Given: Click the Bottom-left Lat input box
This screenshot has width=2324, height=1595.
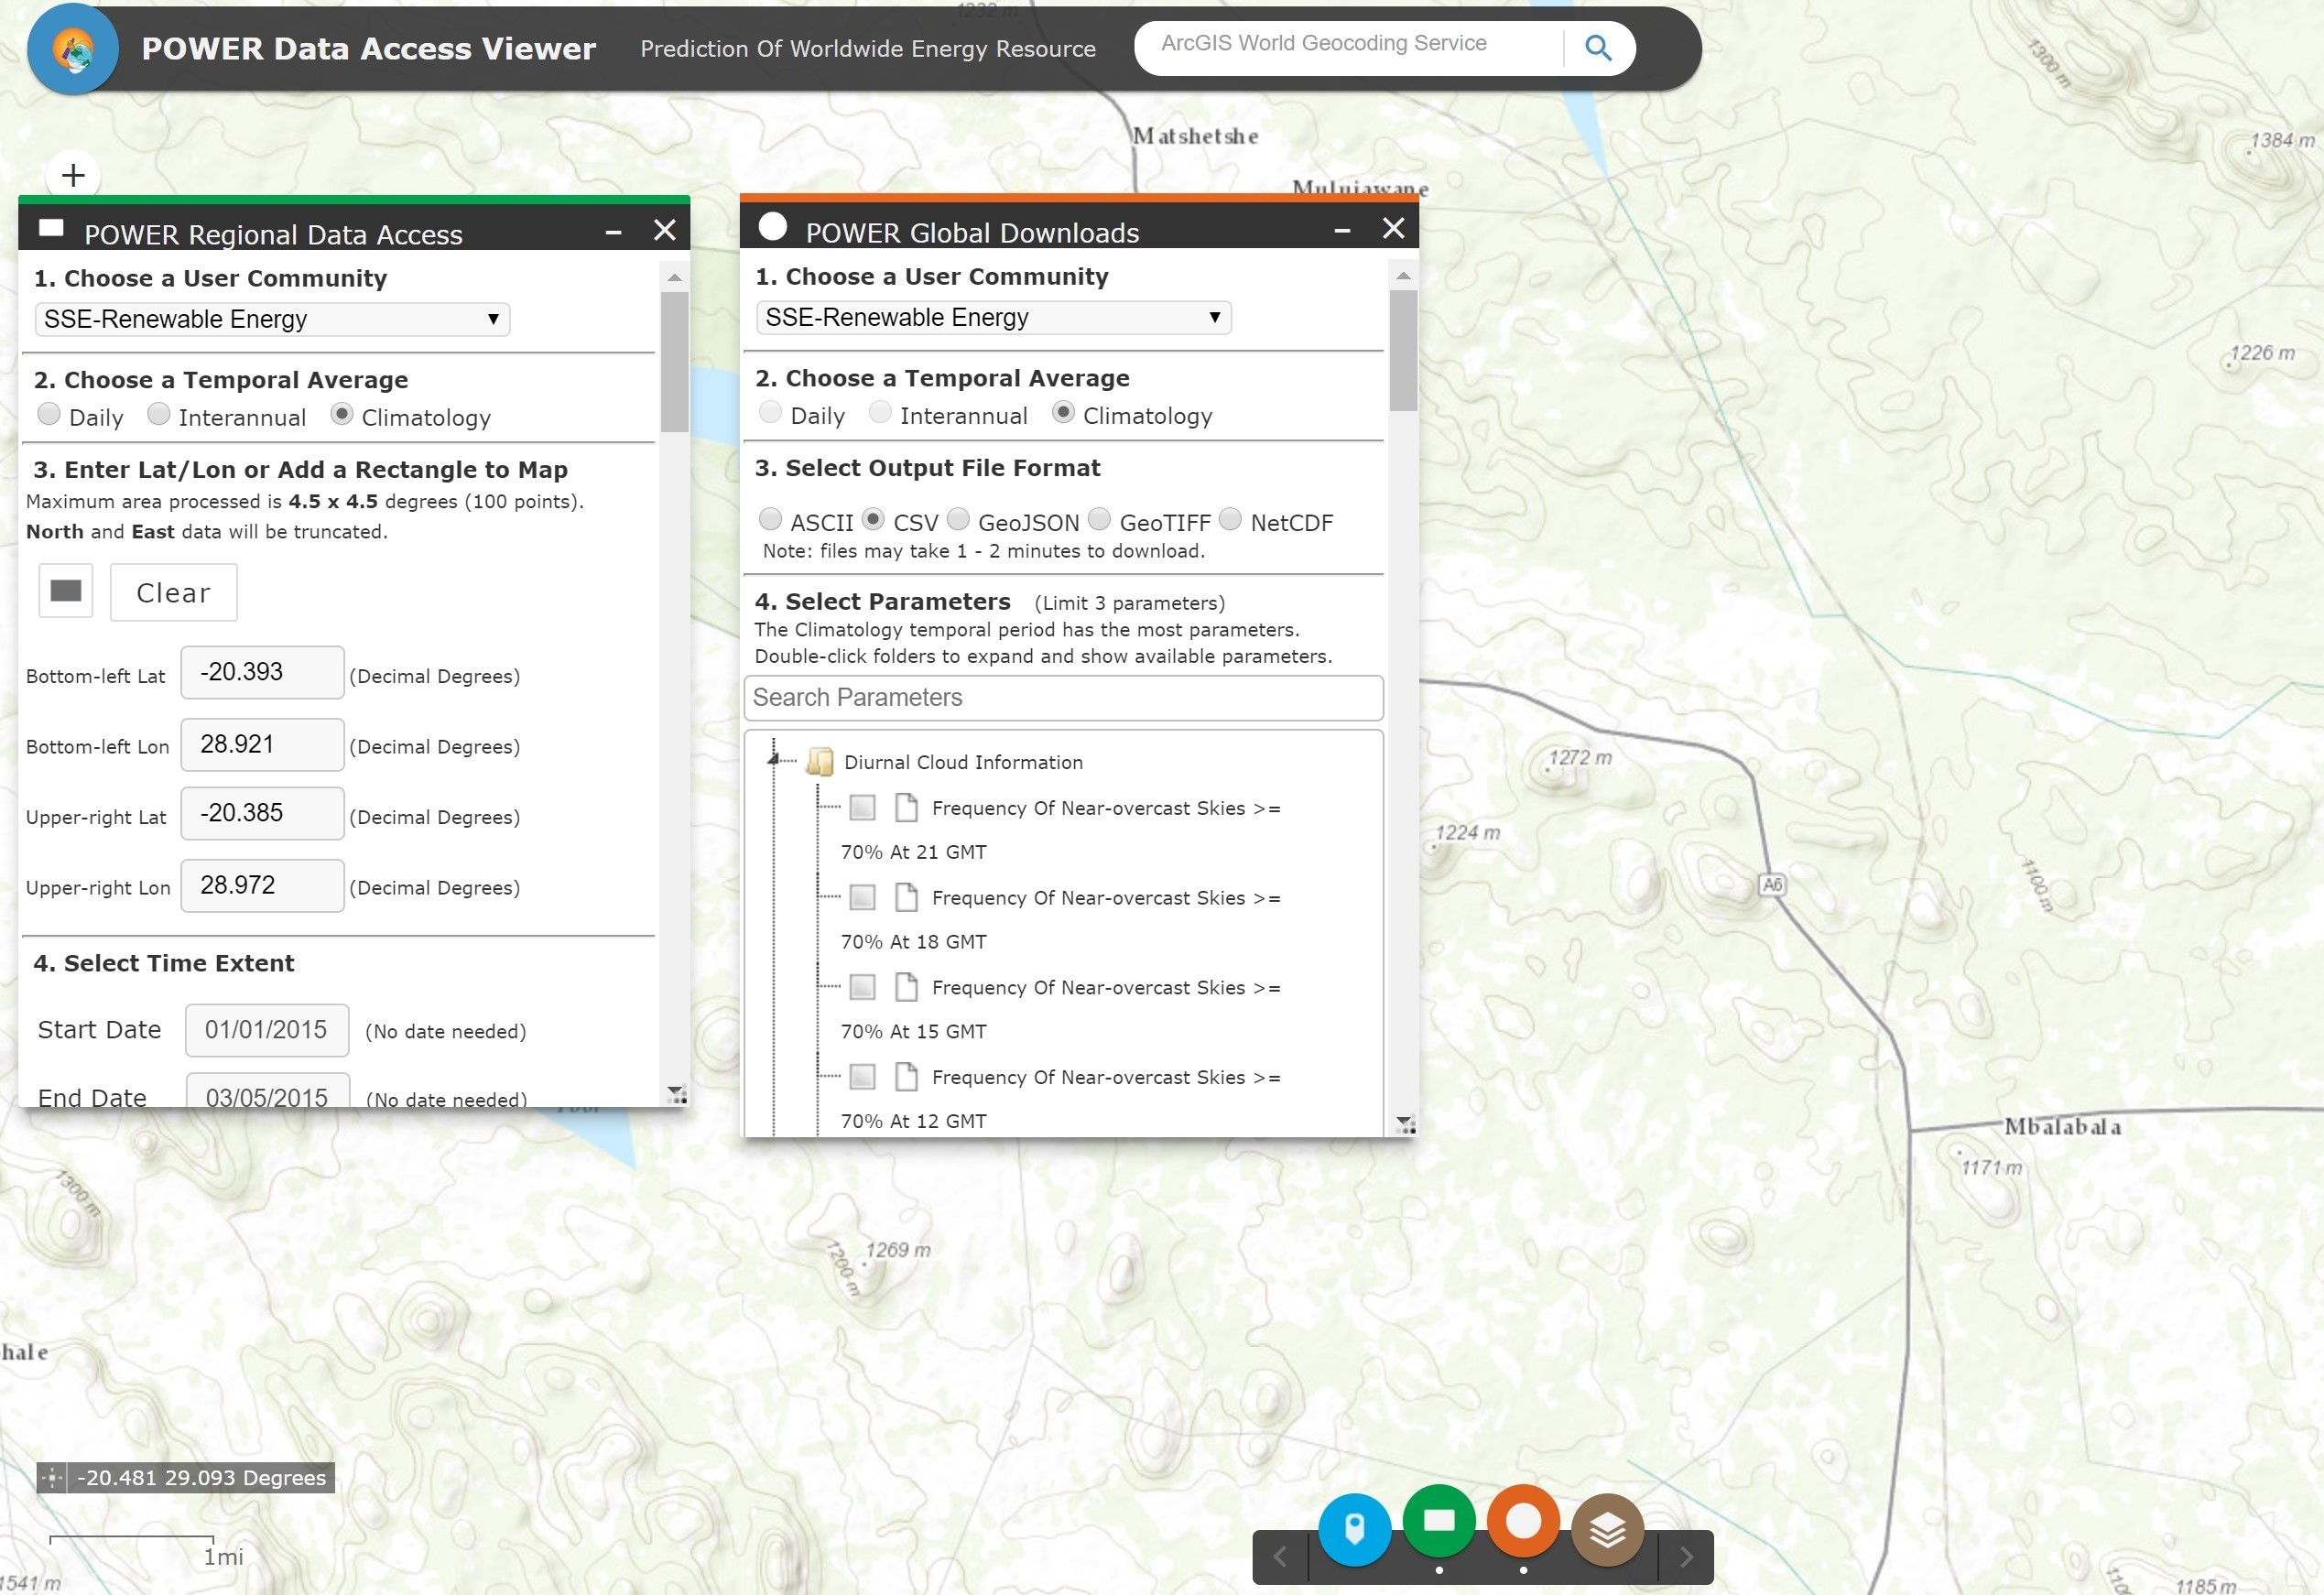Looking at the screenshot, I should (262, 672).
